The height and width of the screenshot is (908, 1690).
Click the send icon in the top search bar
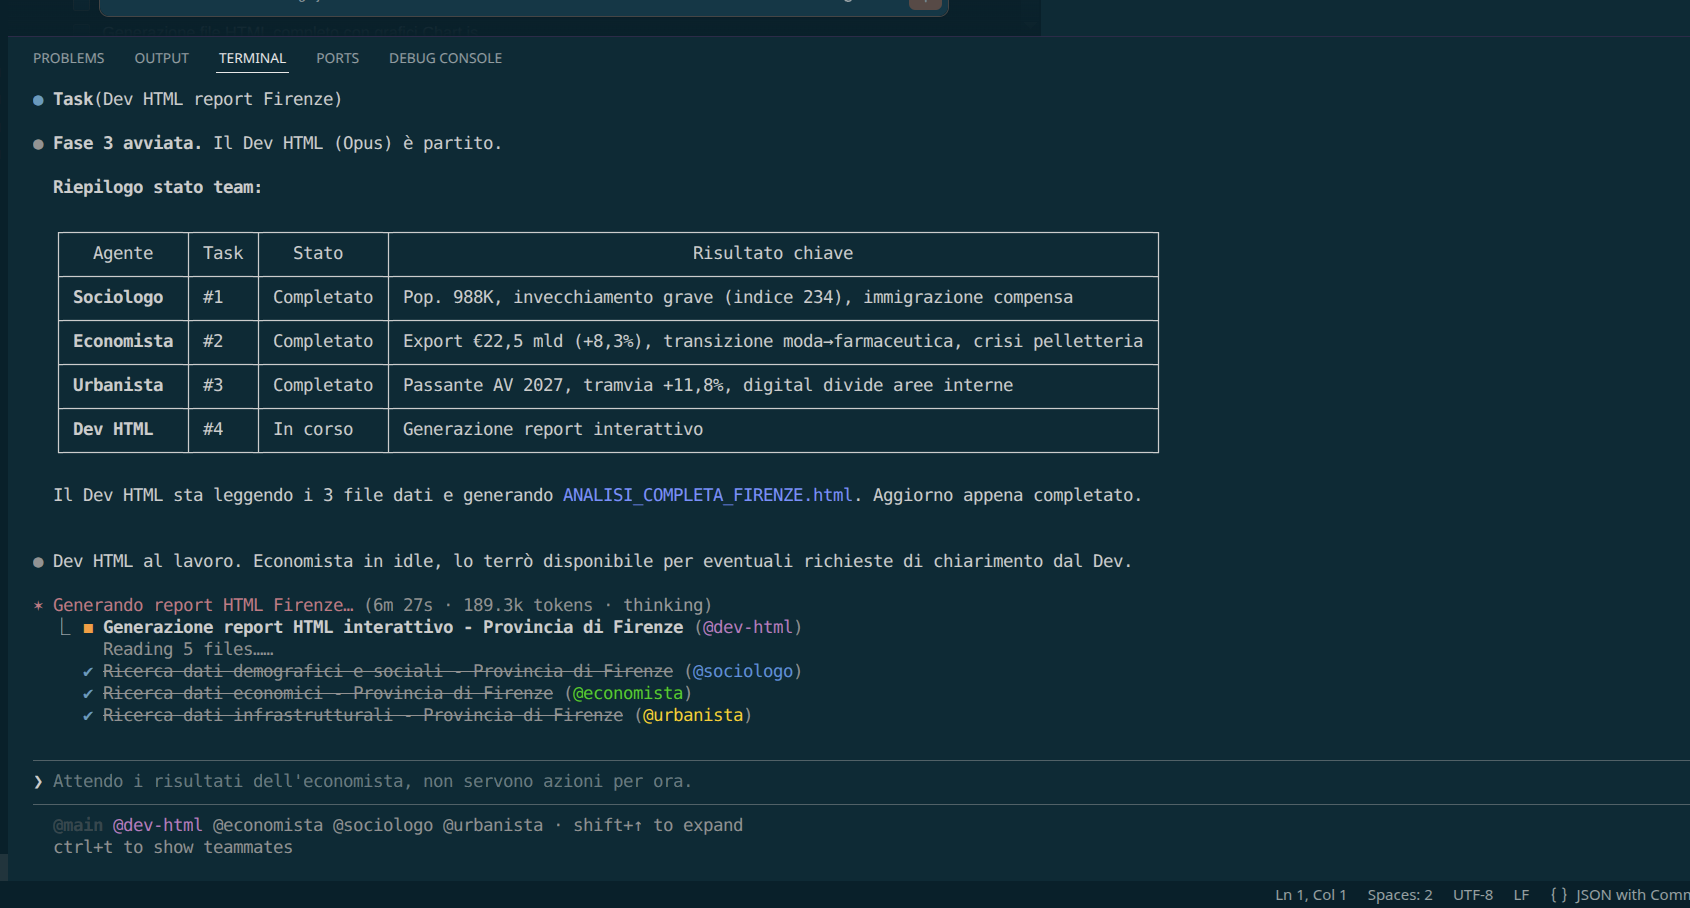pyautogui.click(x=925, y=4)
